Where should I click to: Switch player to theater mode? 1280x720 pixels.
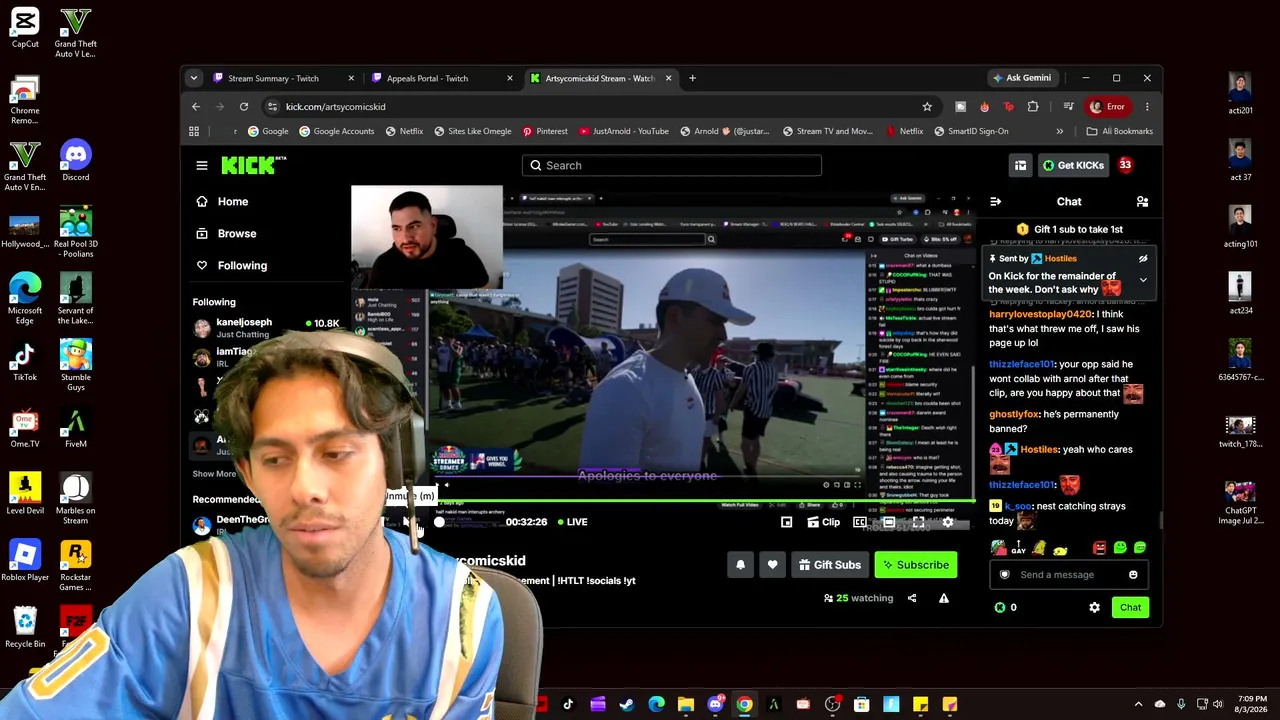tap(889, 522)
